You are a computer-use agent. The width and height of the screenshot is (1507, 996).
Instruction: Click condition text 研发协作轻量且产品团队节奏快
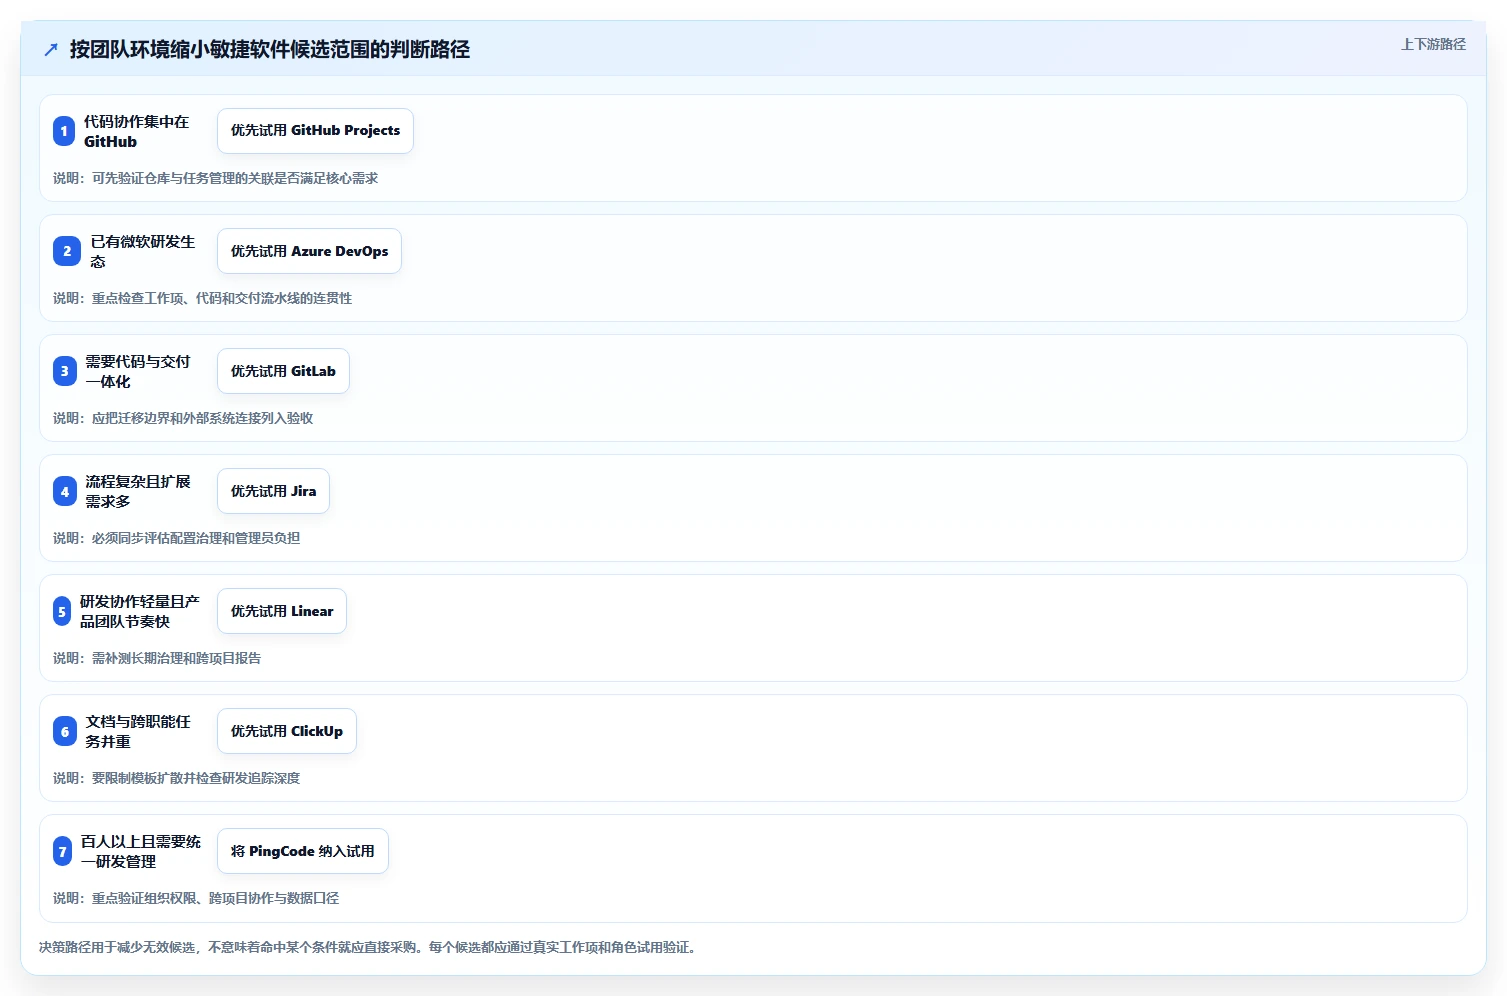coord(140,611)
